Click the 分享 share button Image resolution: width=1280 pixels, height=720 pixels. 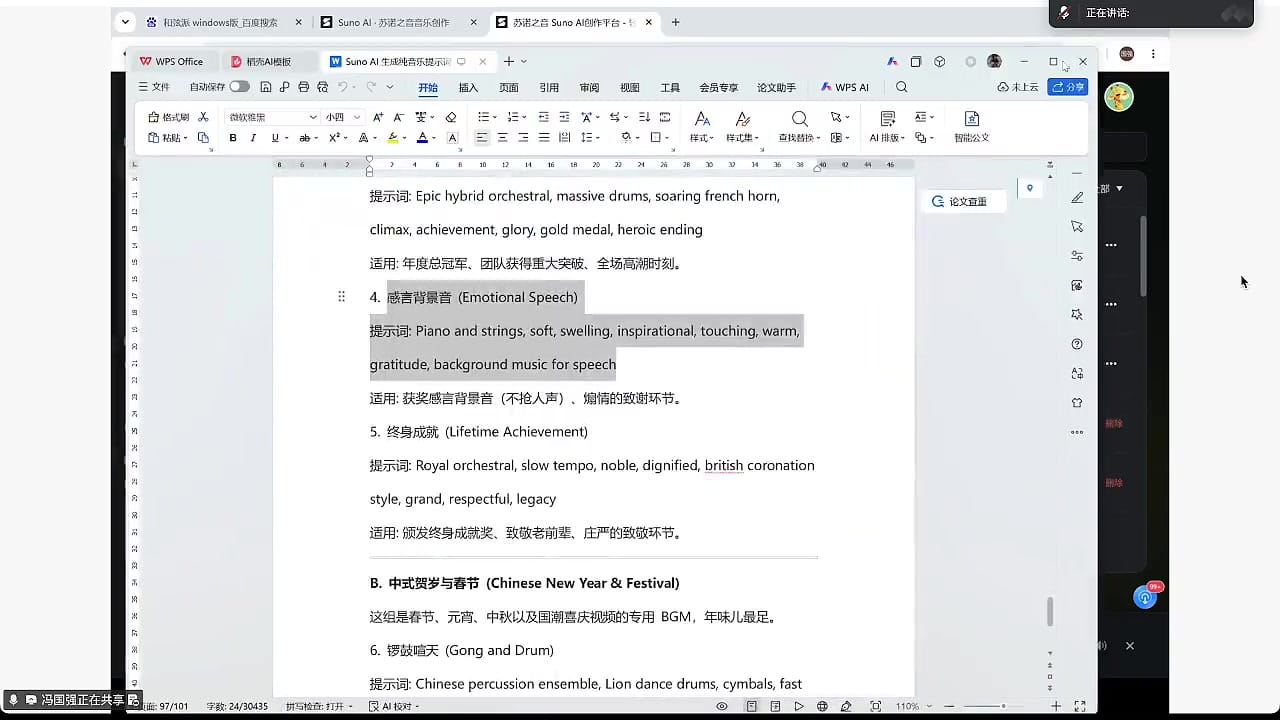[x=1068, y=87]
